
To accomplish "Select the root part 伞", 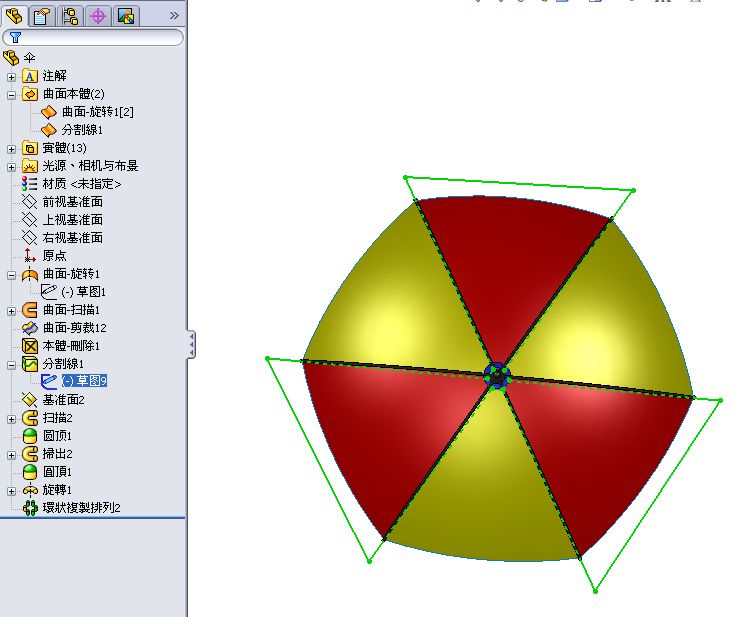I will tap(29, 58).
